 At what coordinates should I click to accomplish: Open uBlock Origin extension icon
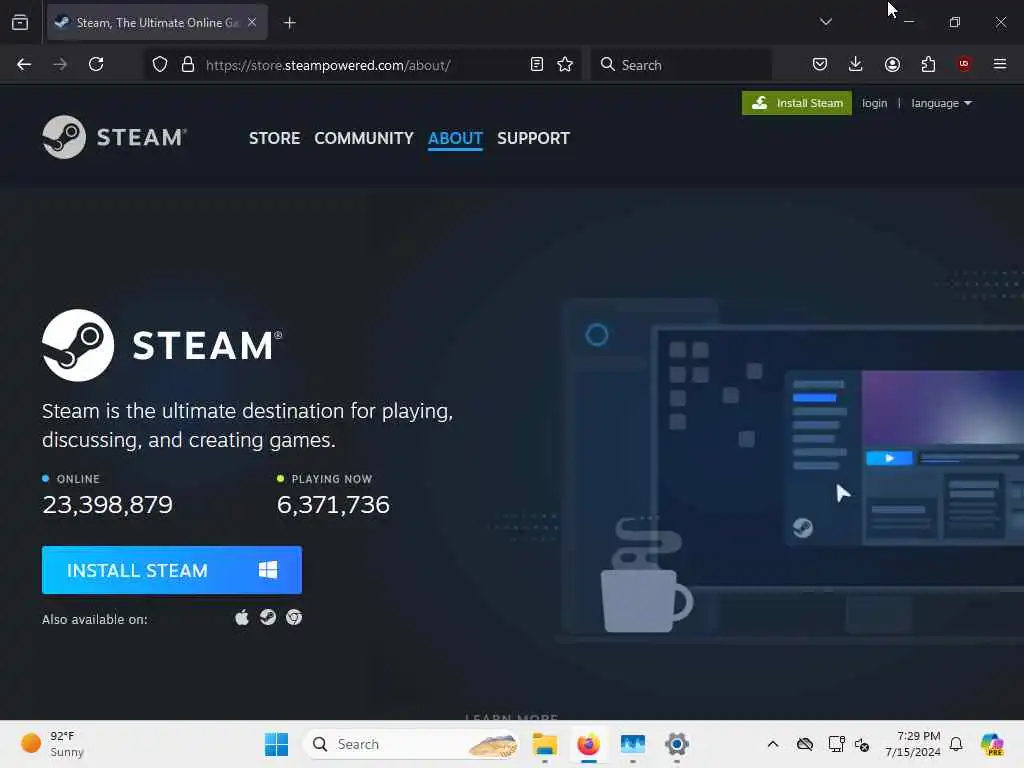point(964,64)
